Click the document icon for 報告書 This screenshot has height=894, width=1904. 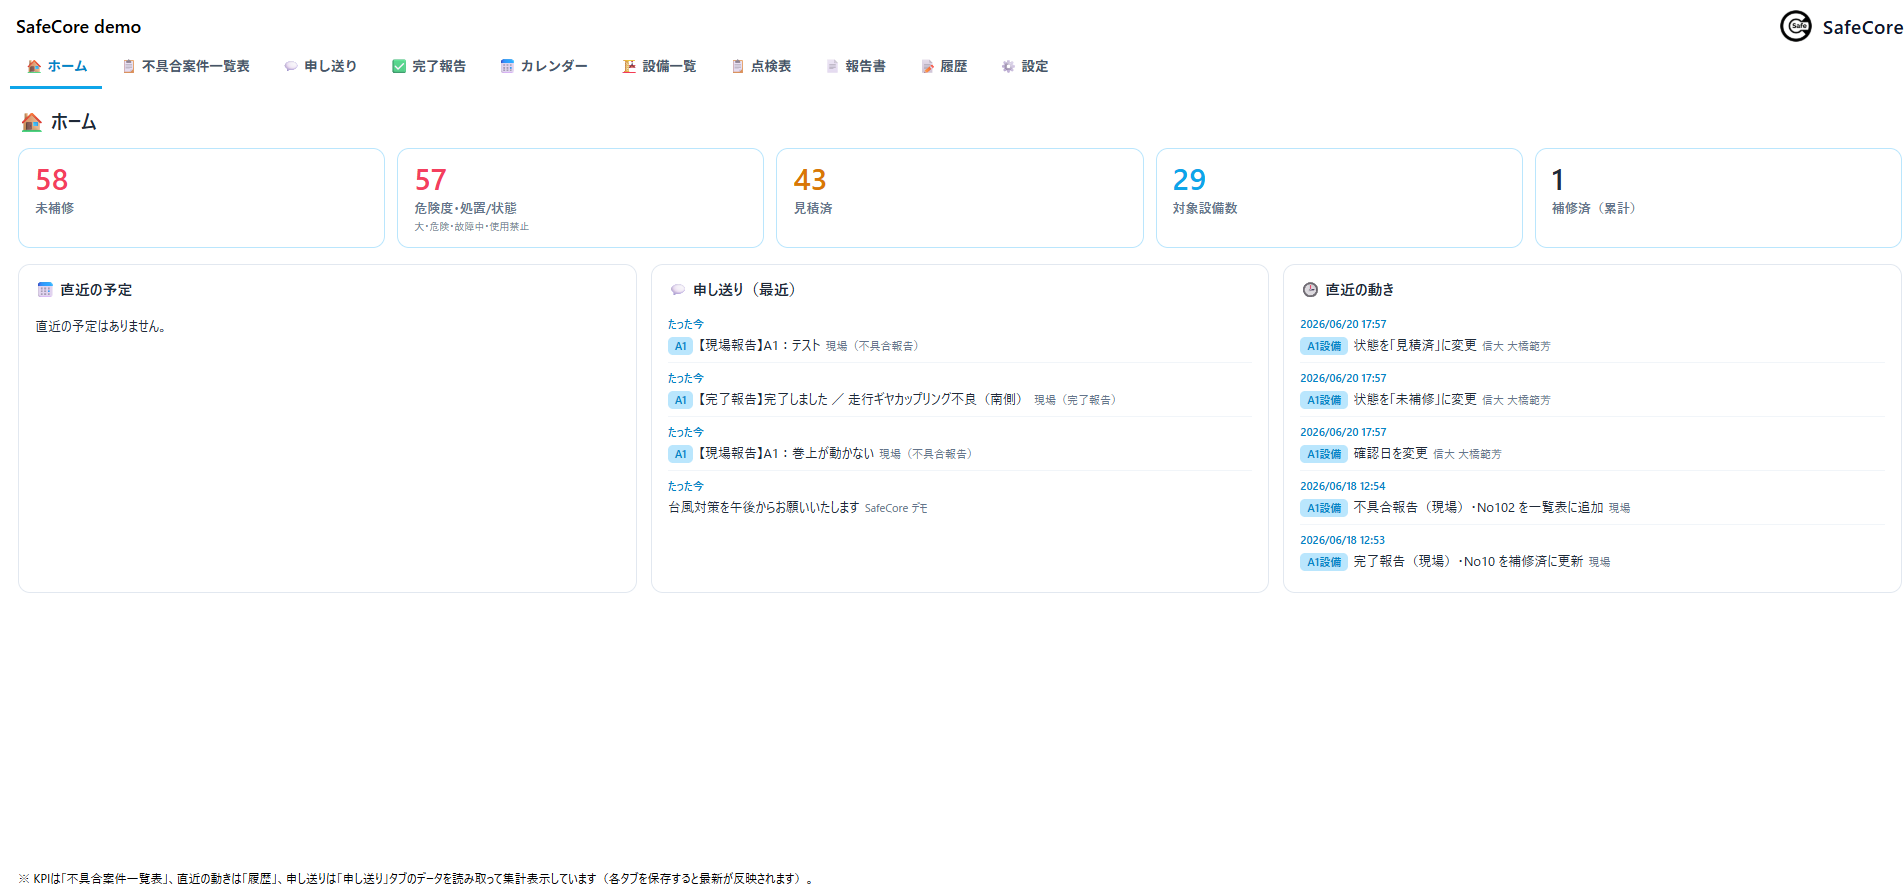832,66
